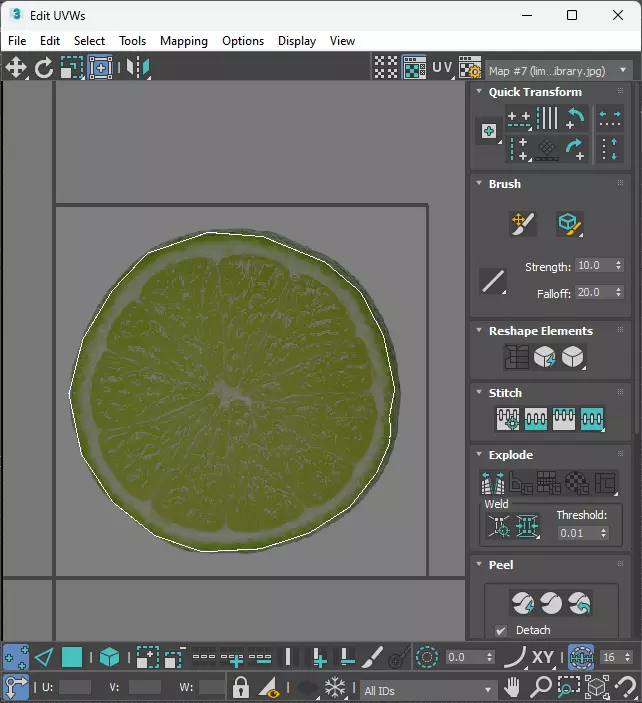
Task: Click the Space Vertically icon
Action: [610, 149]
